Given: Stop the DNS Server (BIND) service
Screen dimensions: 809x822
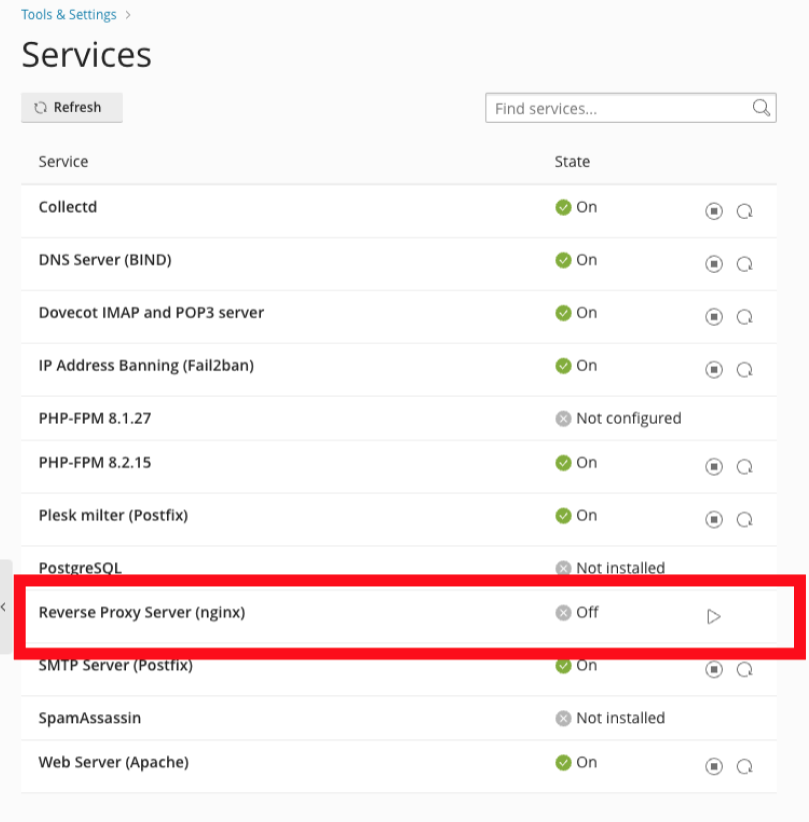Looking at the screenshot, I should coord(714,264).
